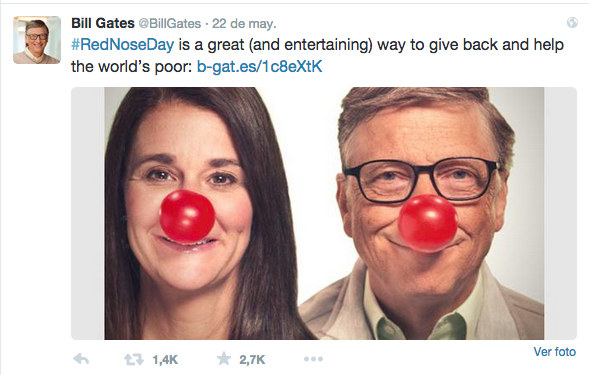Favorite the tweet with the star icon

224,359
